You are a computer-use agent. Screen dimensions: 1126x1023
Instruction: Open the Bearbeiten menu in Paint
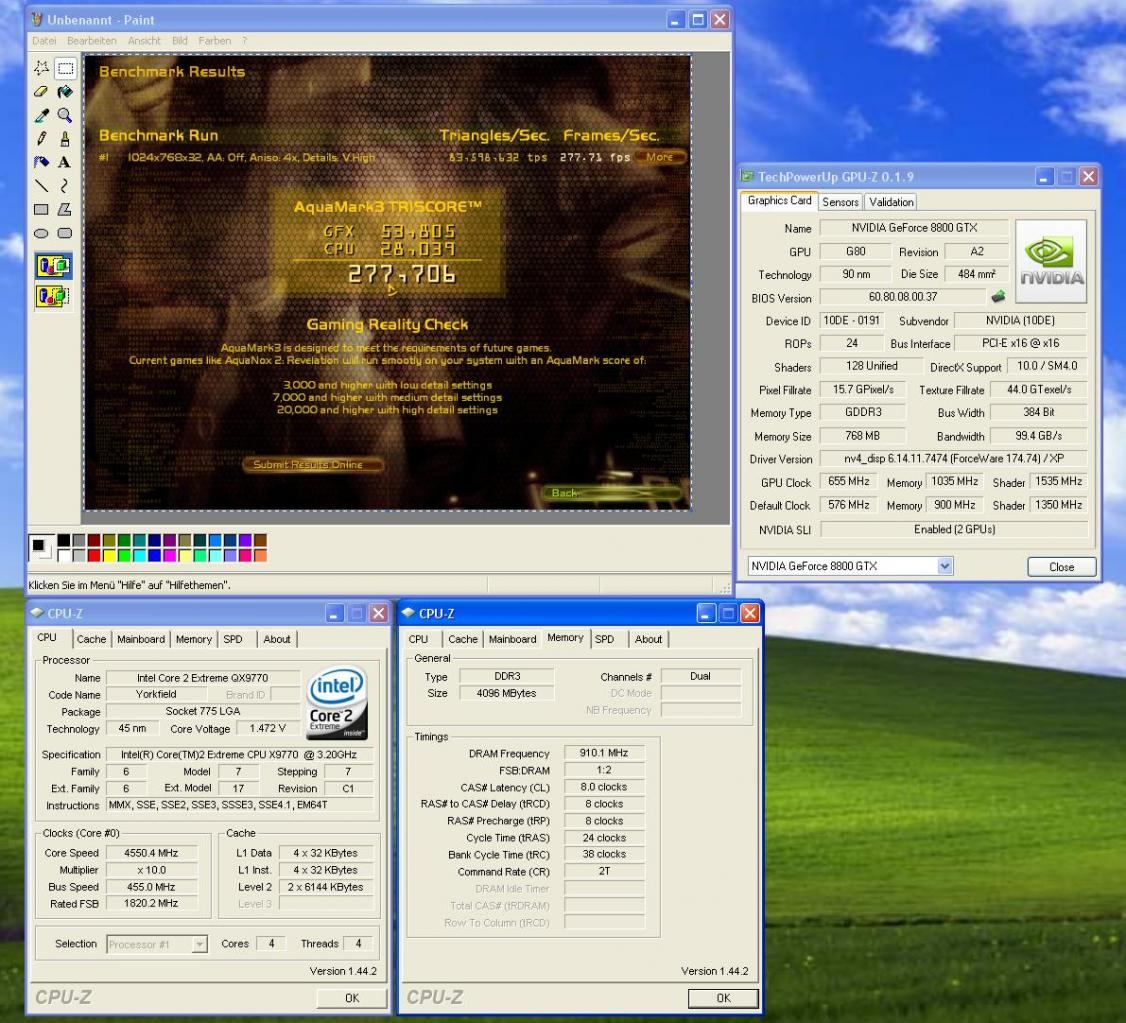[x=92, y=41]
